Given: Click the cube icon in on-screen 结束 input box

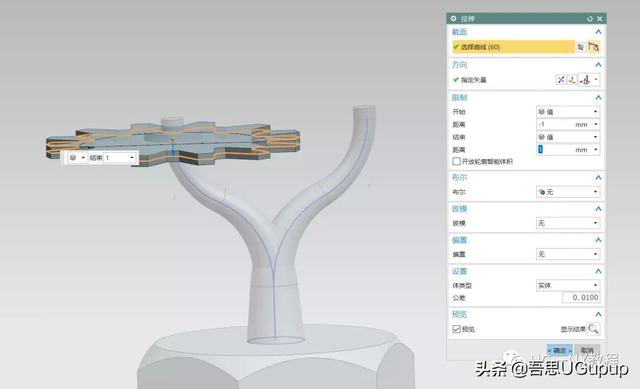Looking at the screenshot, I should [x=73, y=158].
